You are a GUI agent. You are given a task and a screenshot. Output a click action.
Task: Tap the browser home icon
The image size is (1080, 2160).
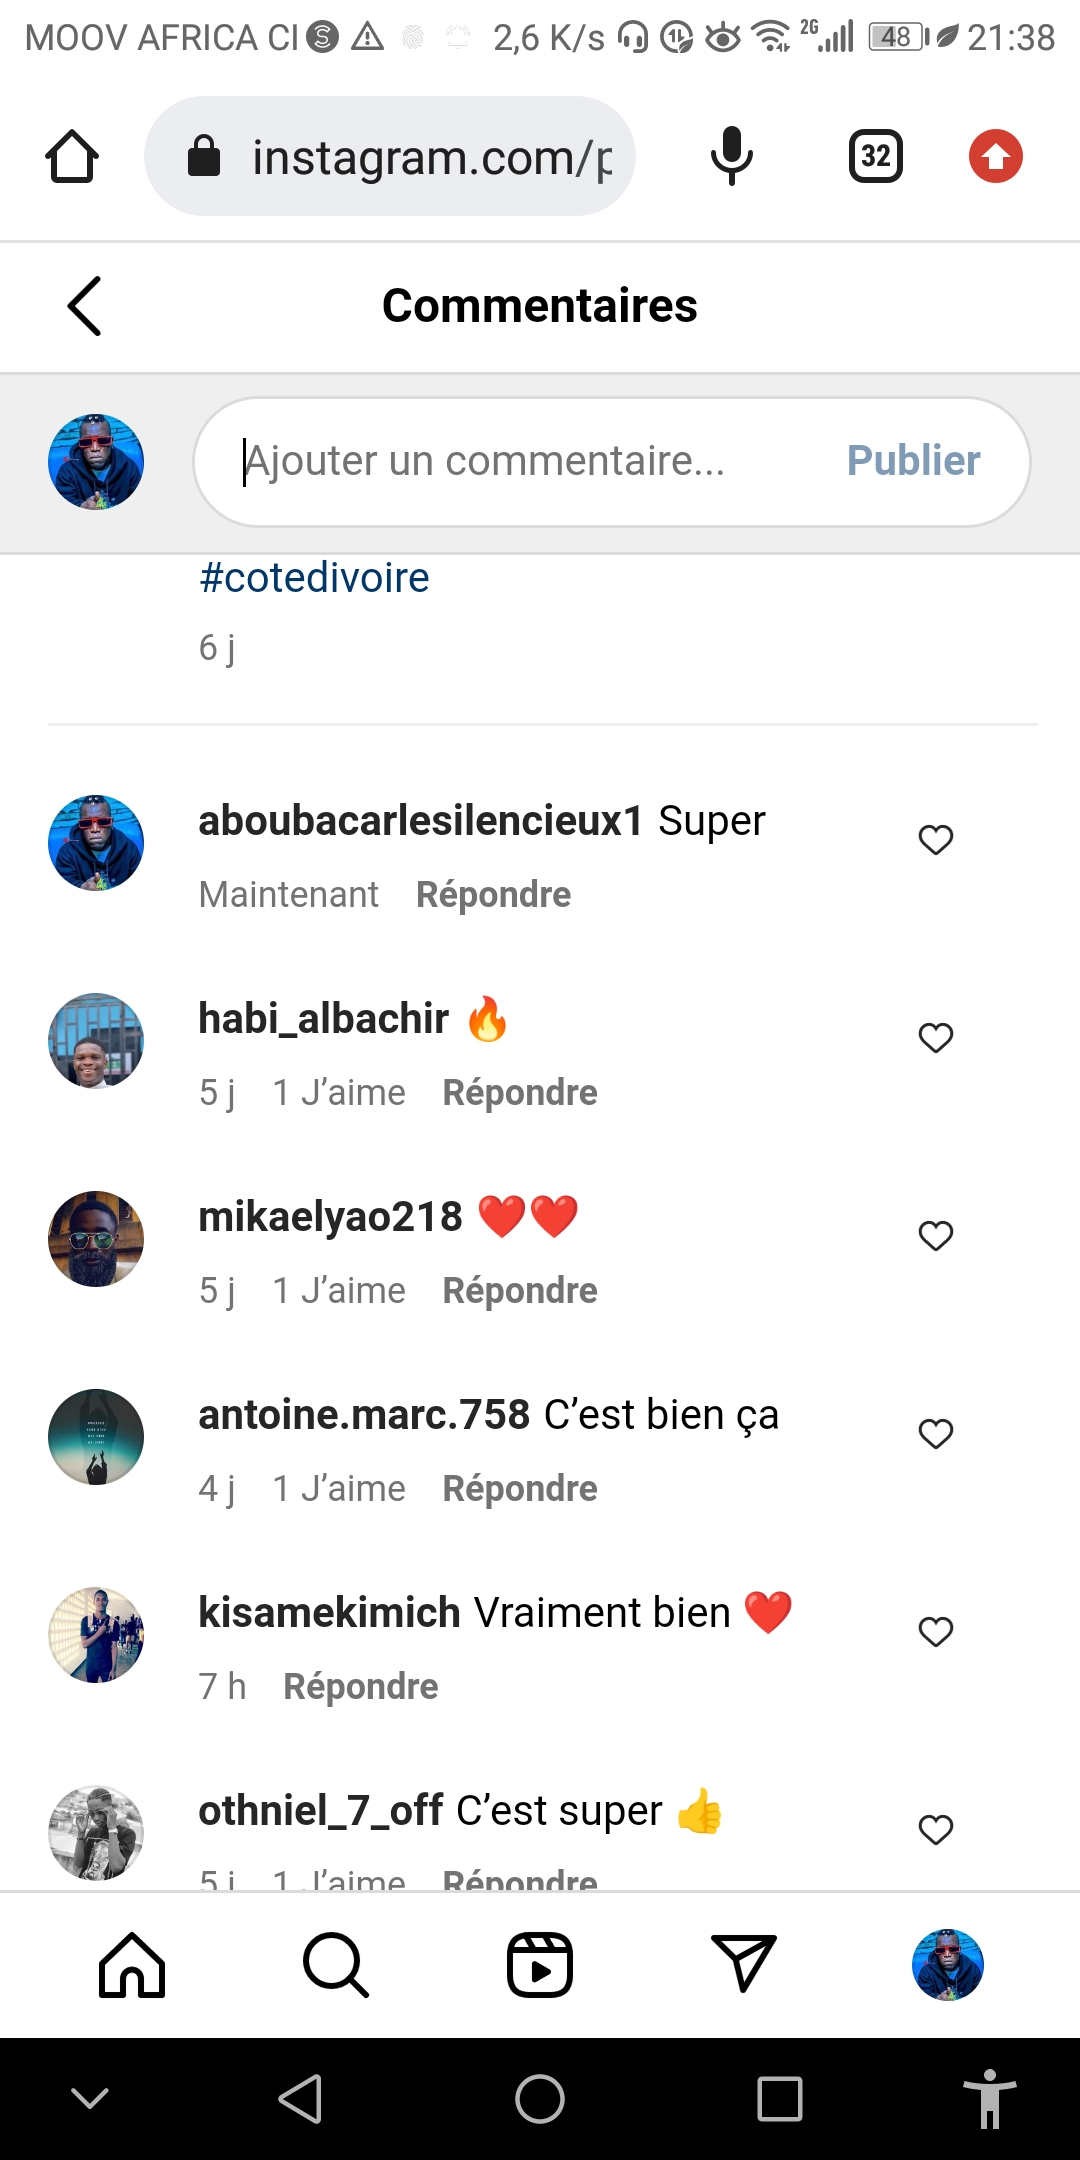[72, 157]
